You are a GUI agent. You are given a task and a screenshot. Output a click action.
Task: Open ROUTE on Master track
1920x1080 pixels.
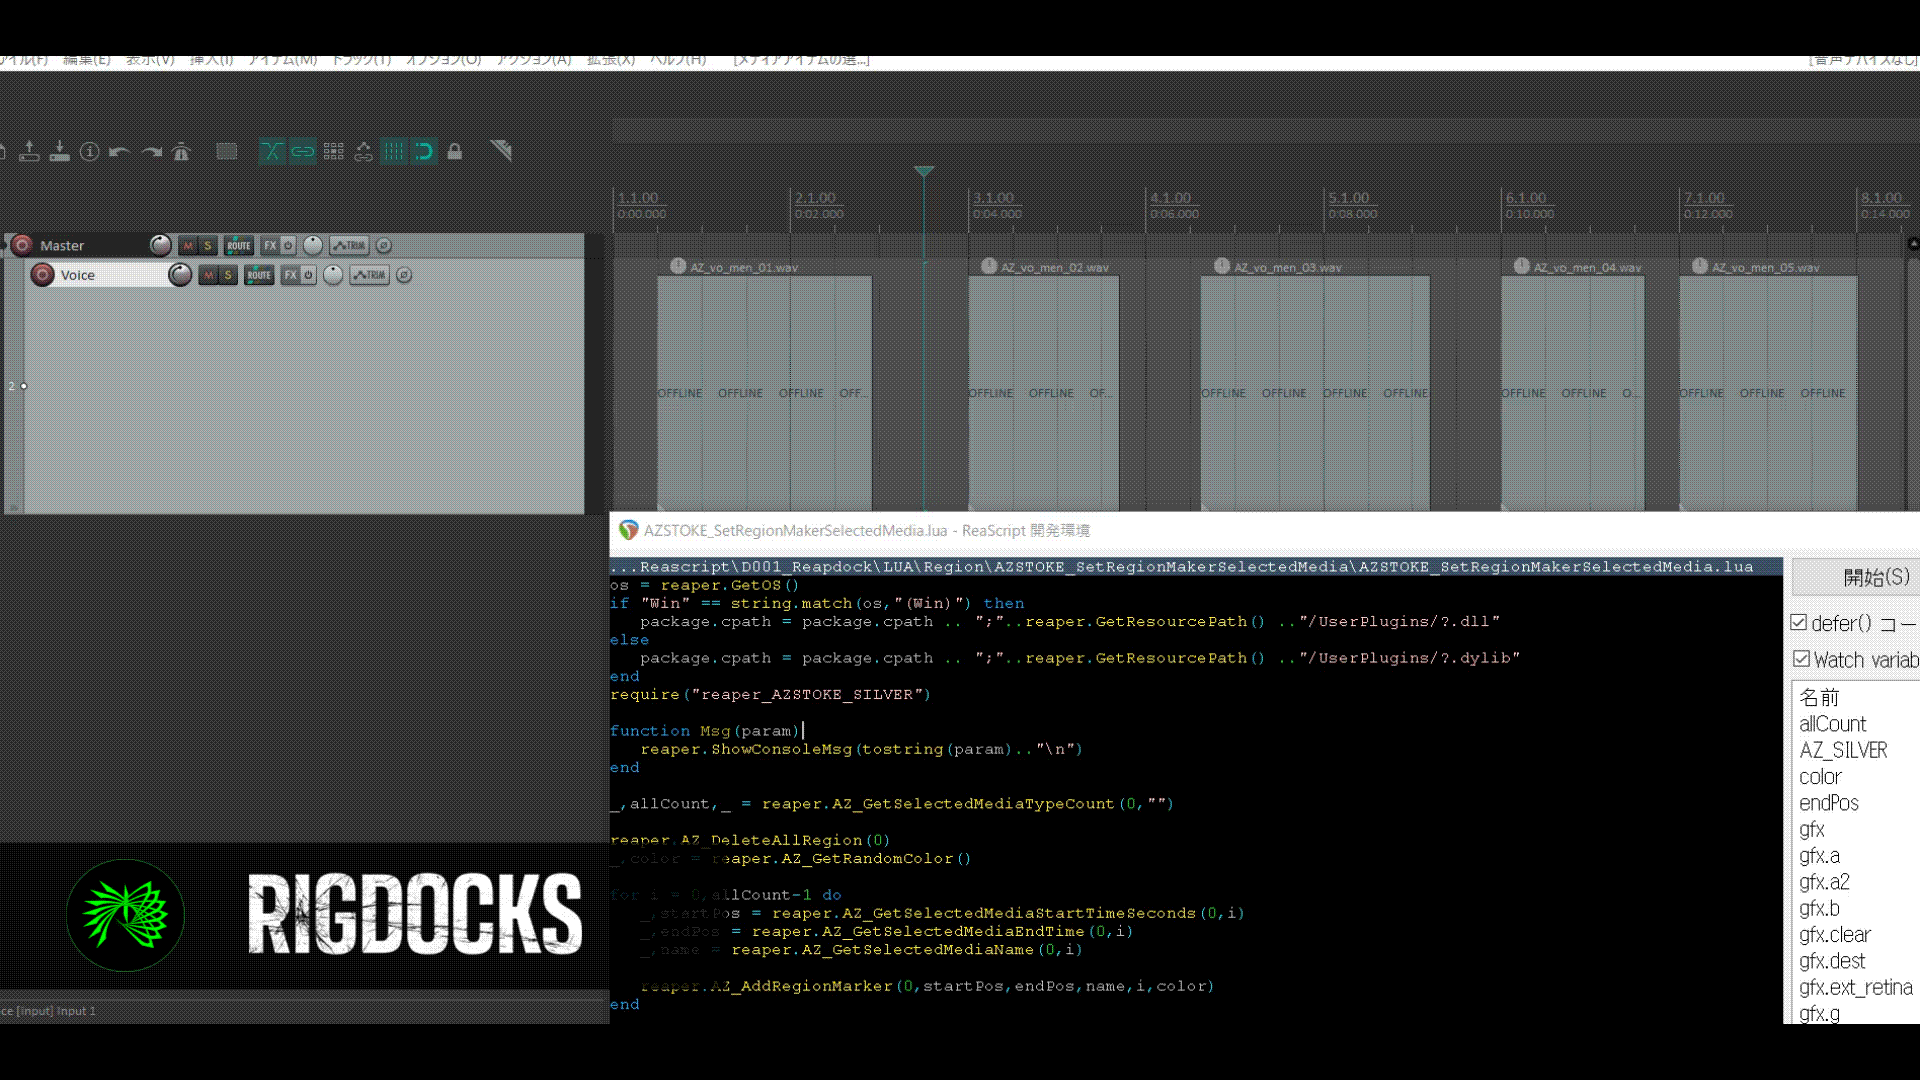tap(239, 245)
